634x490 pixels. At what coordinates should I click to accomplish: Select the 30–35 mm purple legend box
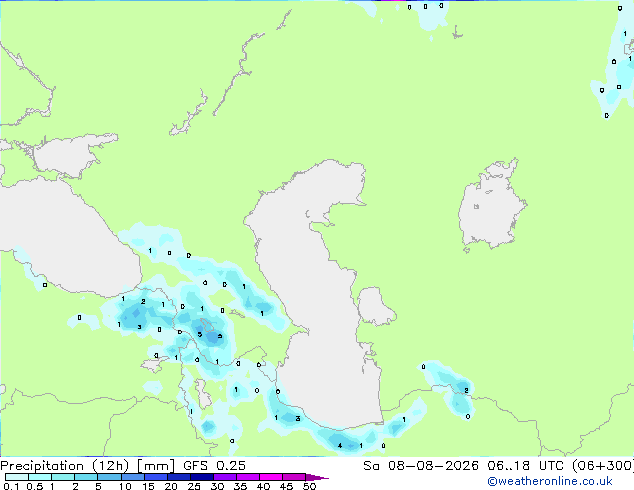(x=225, y=477)
